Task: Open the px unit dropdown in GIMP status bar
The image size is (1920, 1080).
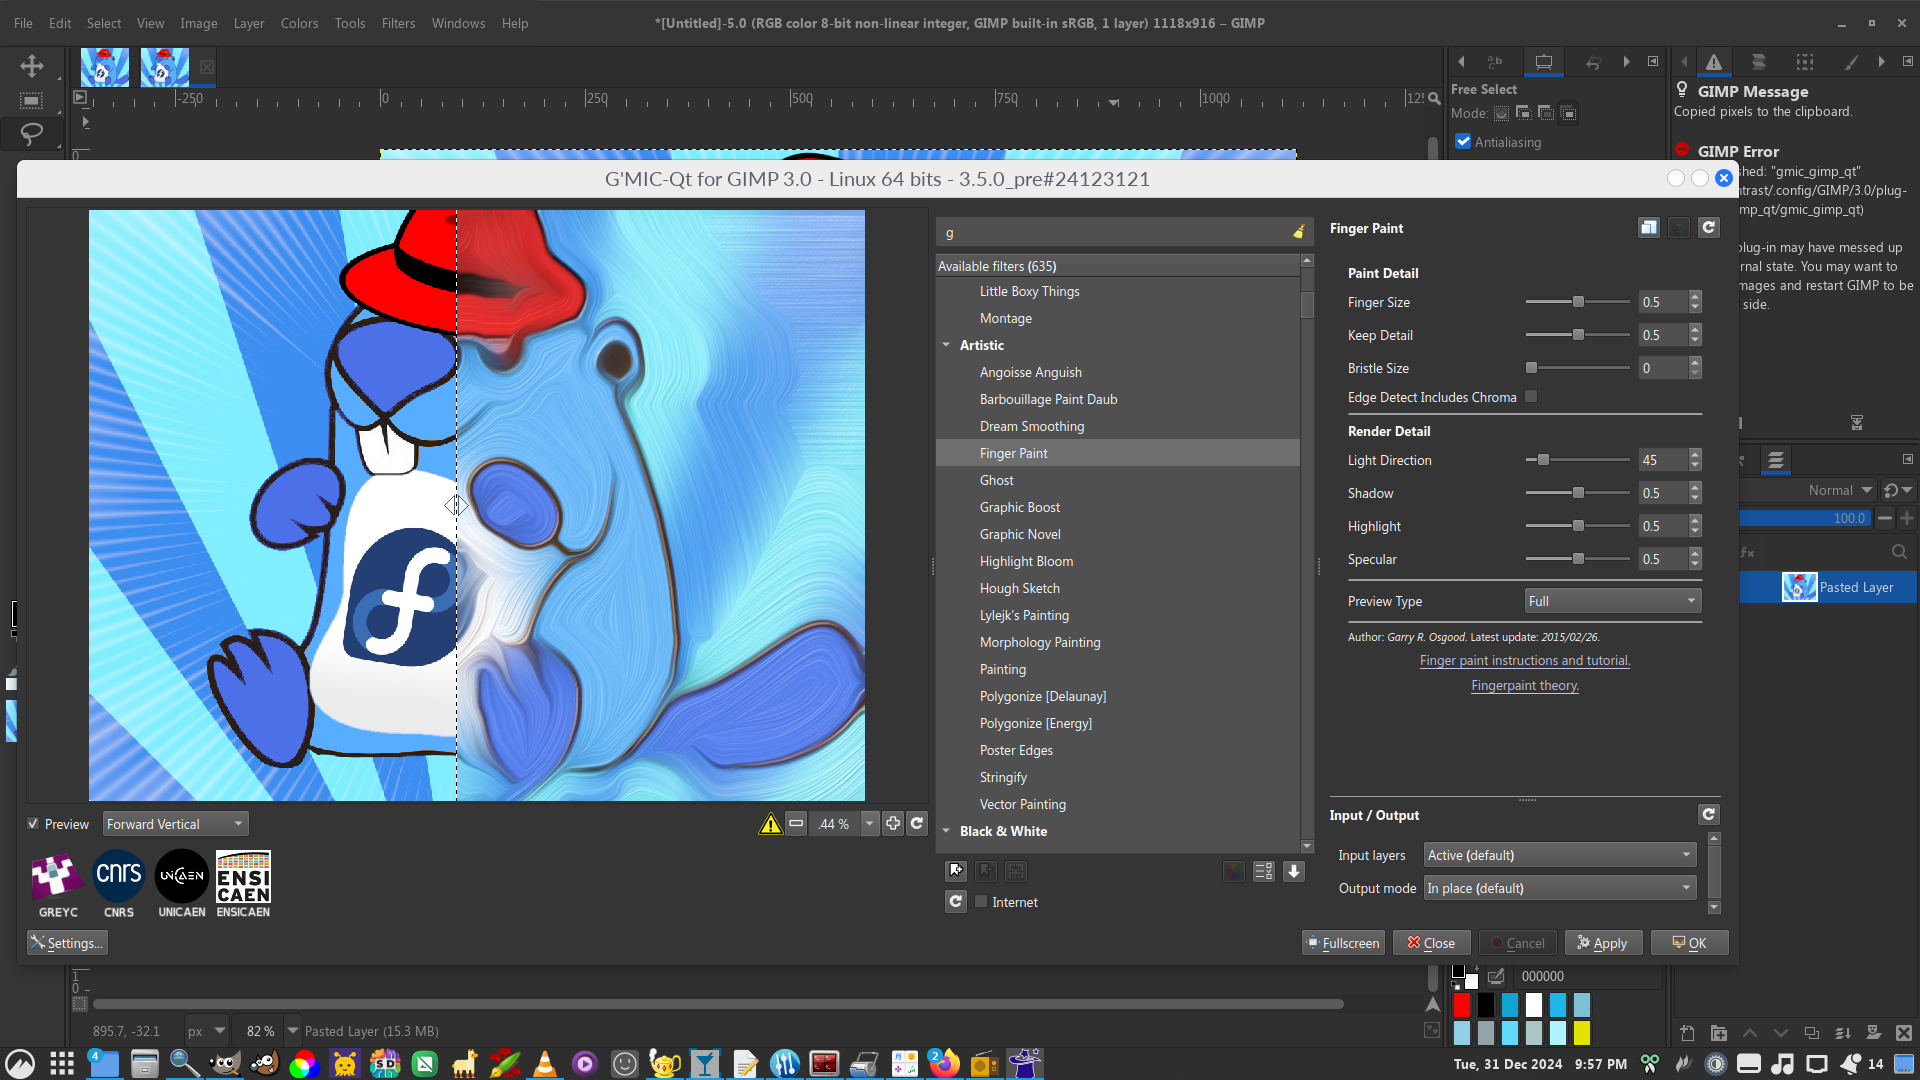Action: pos(206,1031)
